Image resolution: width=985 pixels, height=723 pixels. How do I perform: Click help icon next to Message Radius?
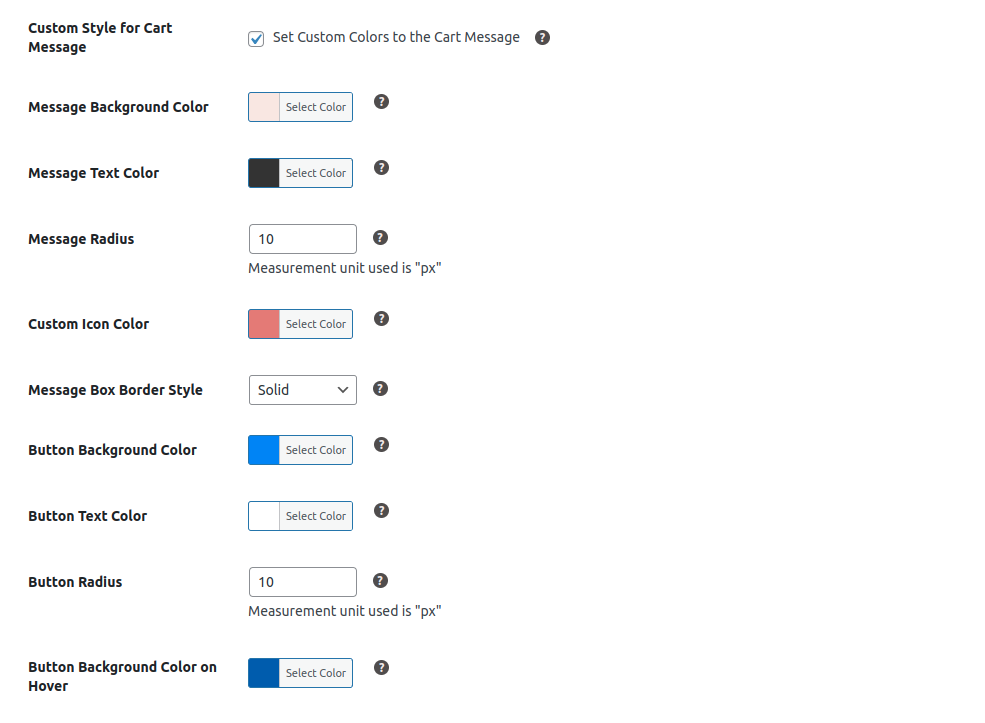[380, 238]
